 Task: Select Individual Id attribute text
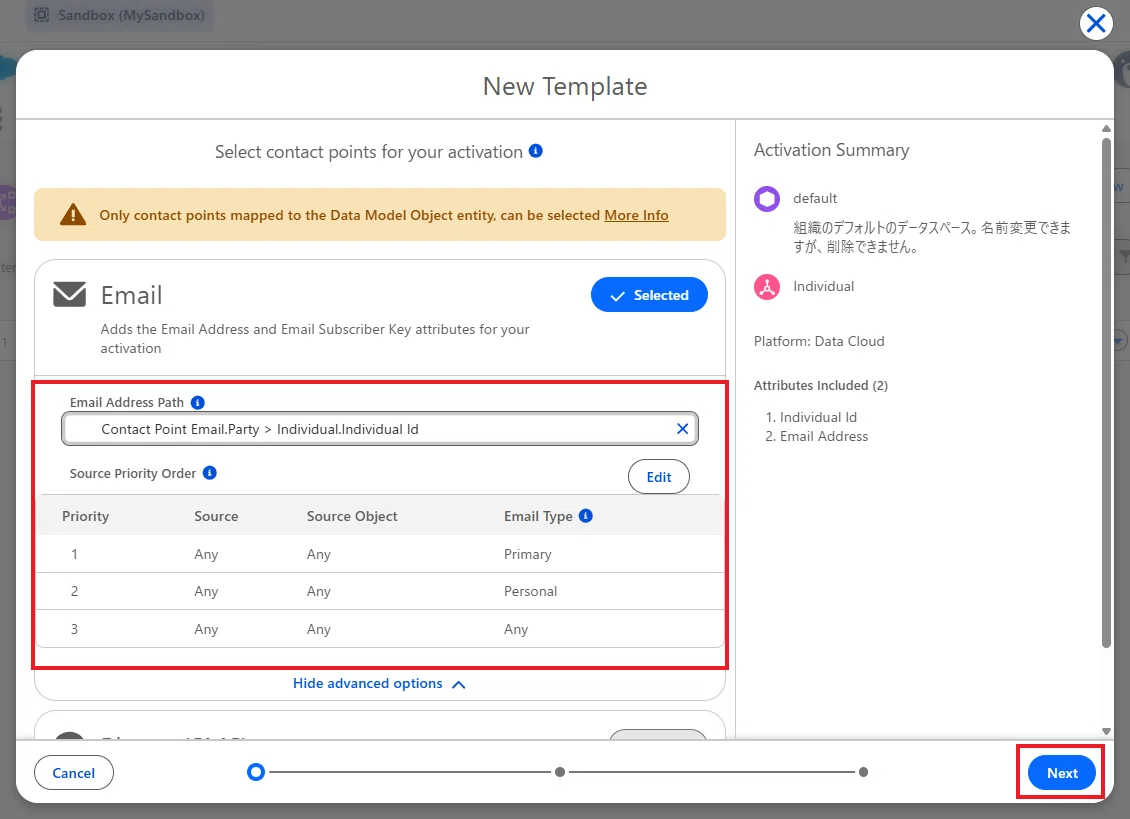[818, 417]
